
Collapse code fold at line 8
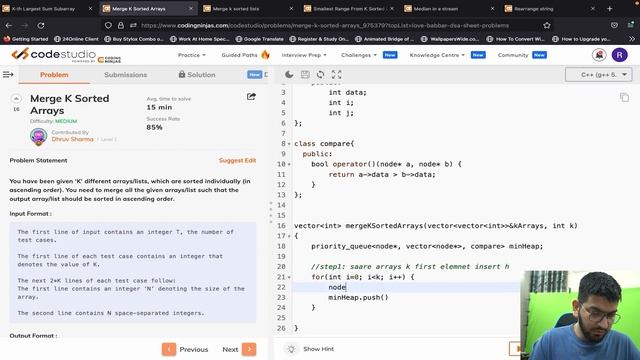(x=289, y=144)
